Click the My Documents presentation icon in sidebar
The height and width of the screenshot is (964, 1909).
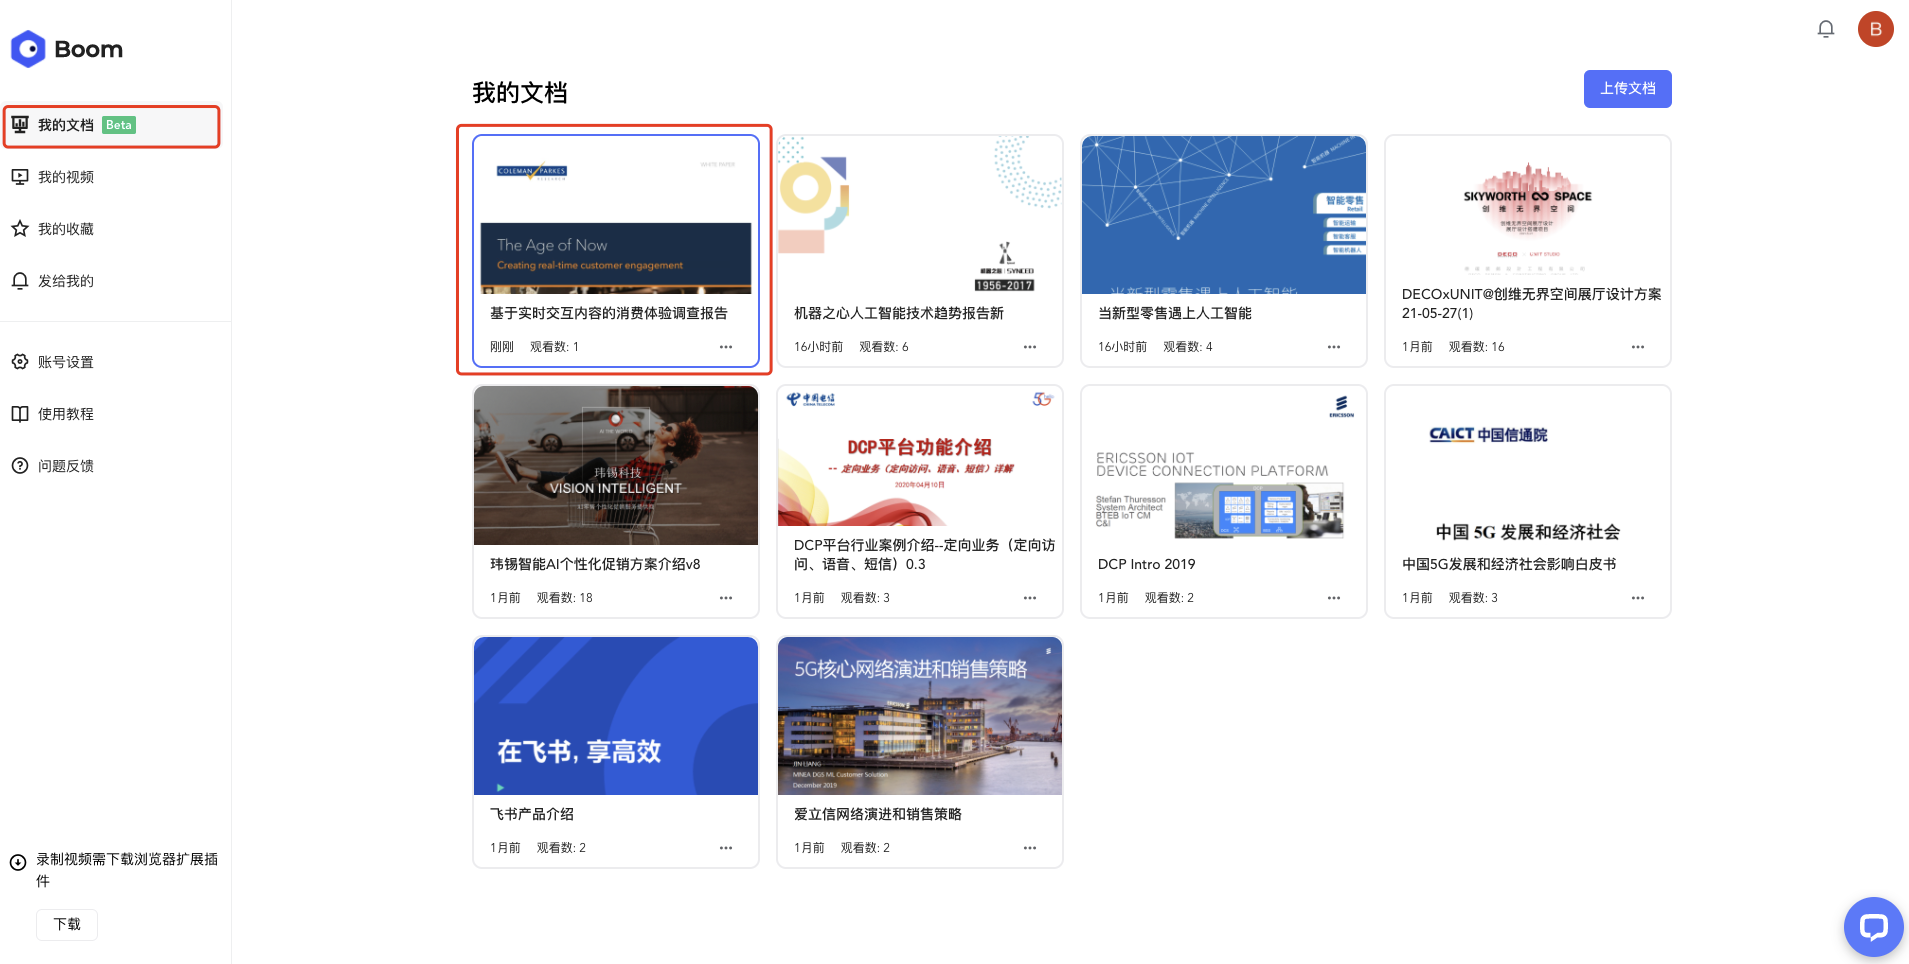pyautogui.click(x=20, y=125)
